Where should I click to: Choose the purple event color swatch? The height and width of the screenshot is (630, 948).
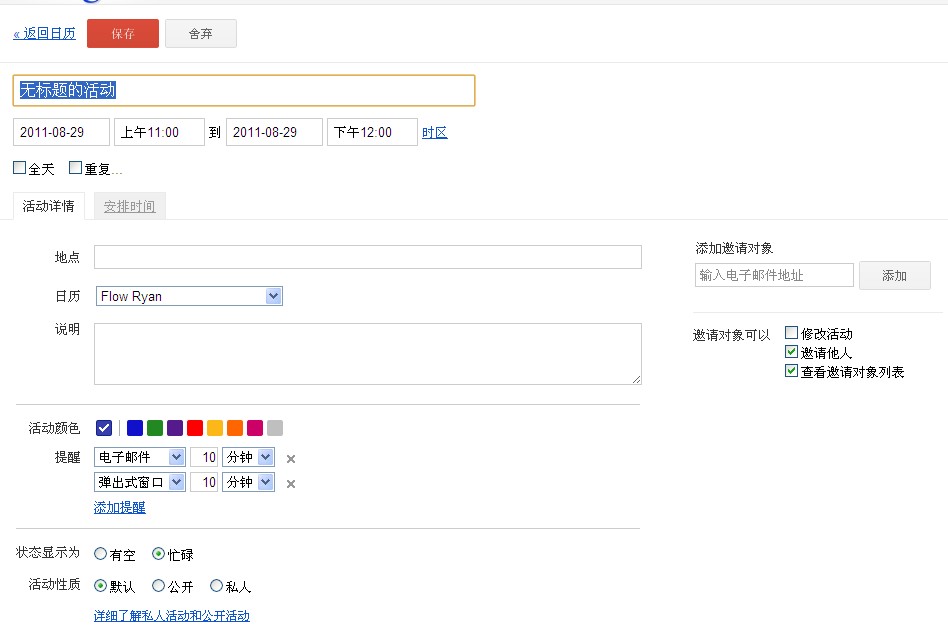(175, 428)
